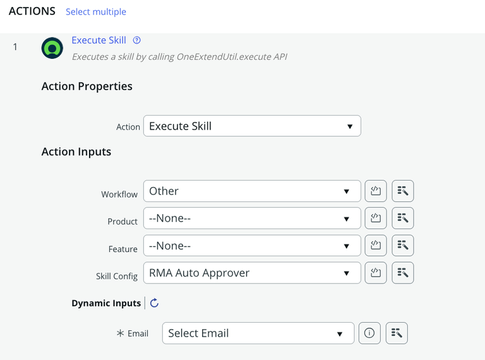Viewport: 485px width, 360px height.
Task: Click the Product field label
Action: point(122,222)
